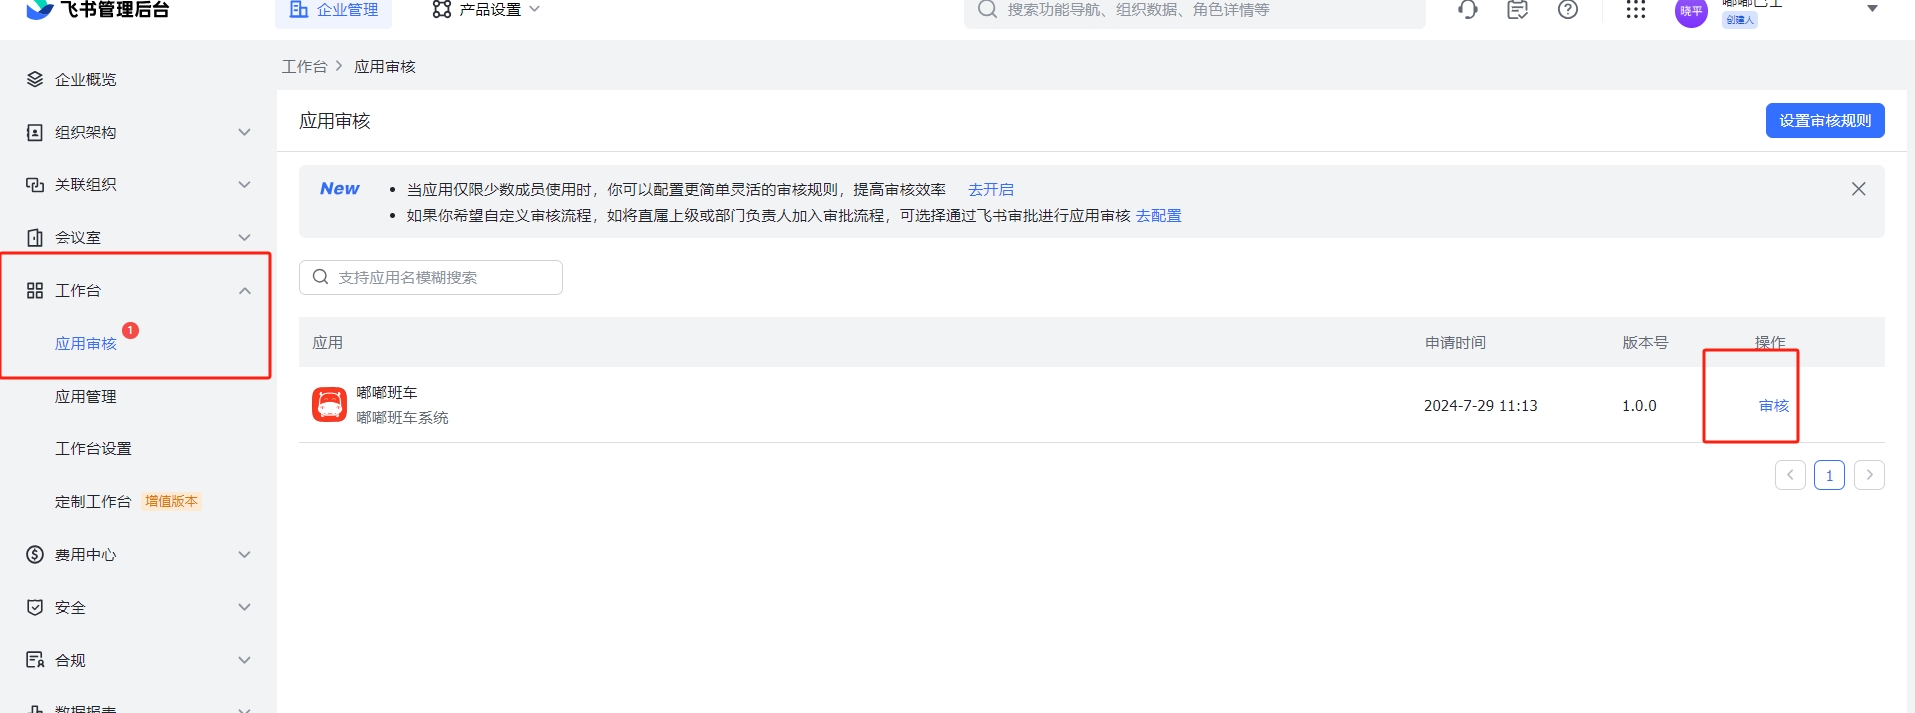Expand the 会议室 section chevron
1915x713 pixels.
point(244,237)
